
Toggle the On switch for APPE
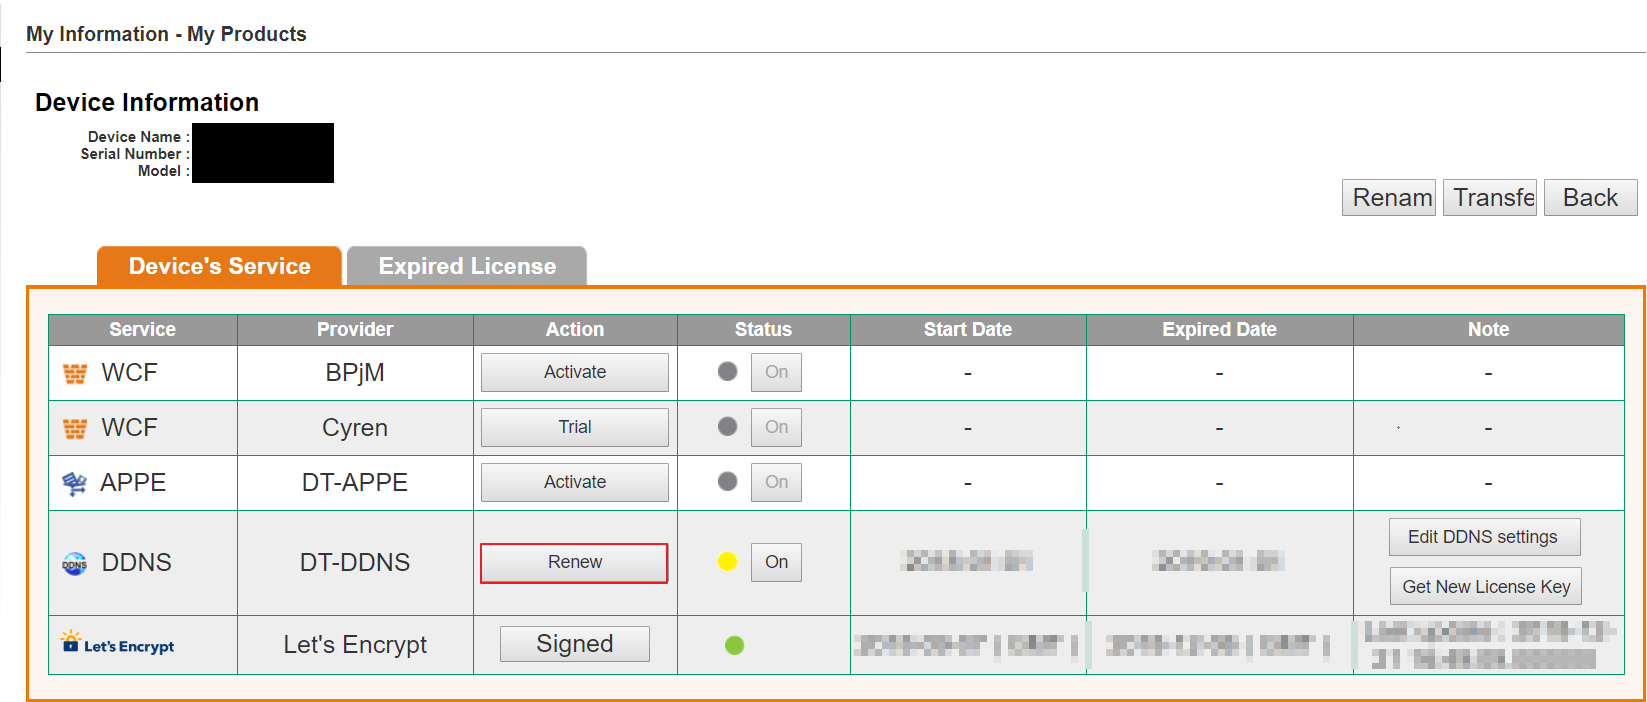point(777,482)
